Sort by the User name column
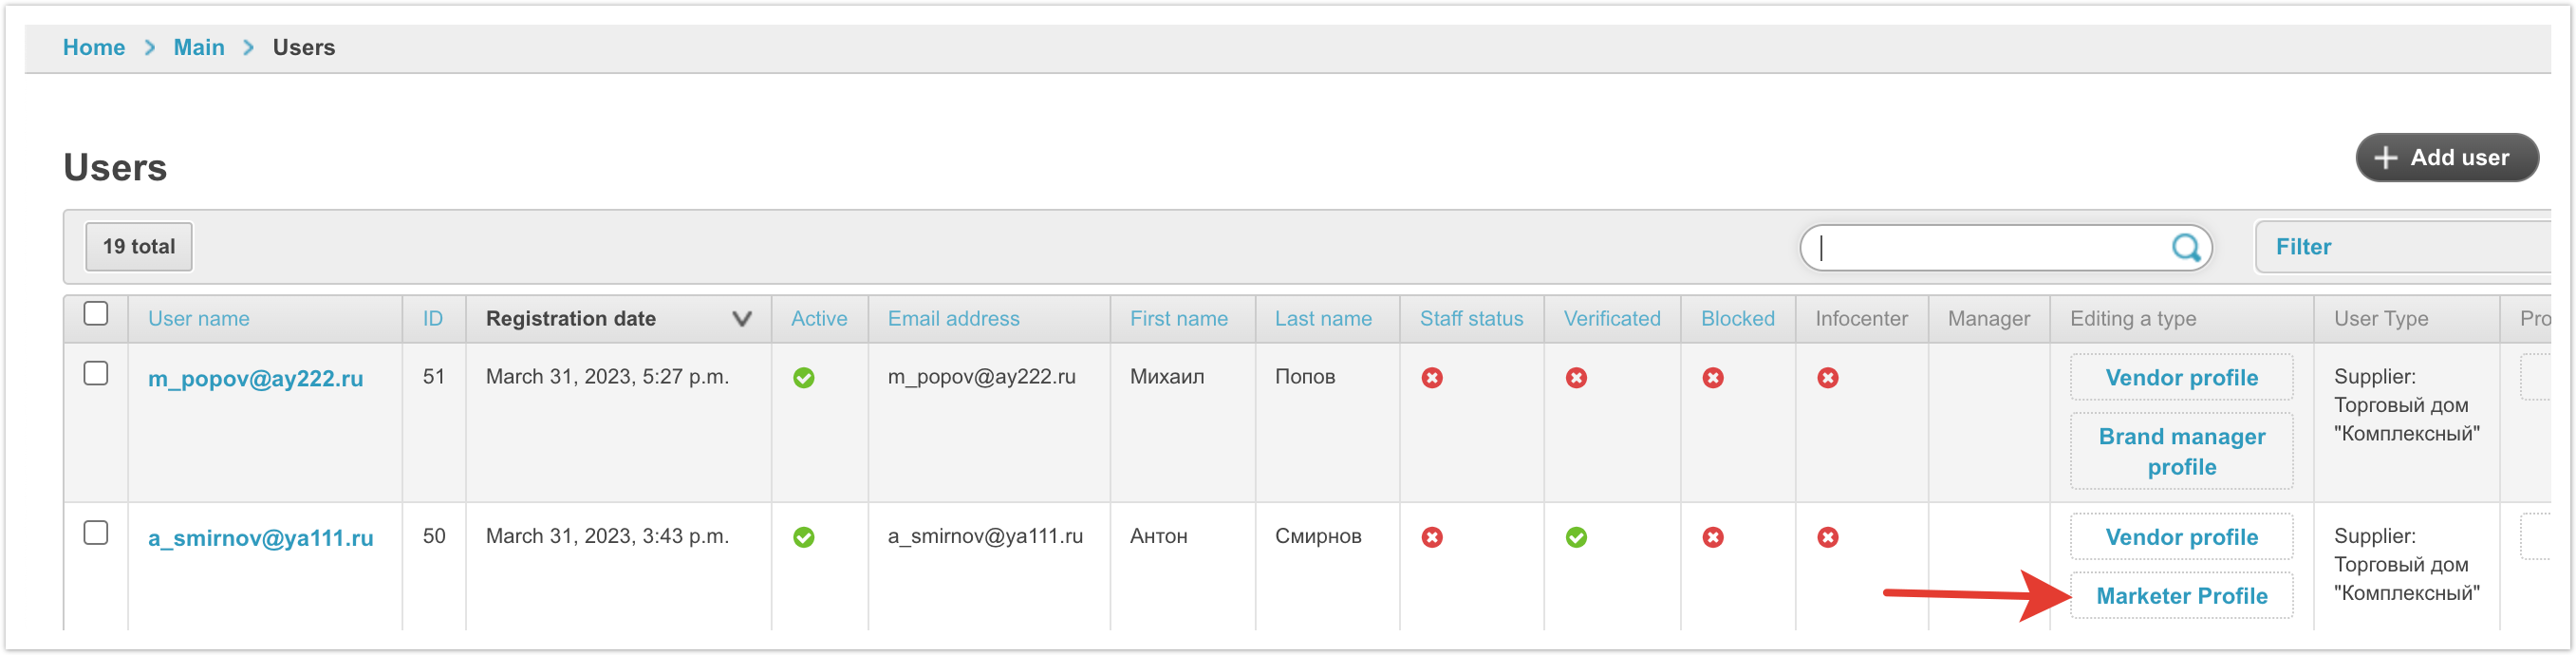Image resolution: width=2576 pixels, height=655 pixels. (x=198, y=319)
